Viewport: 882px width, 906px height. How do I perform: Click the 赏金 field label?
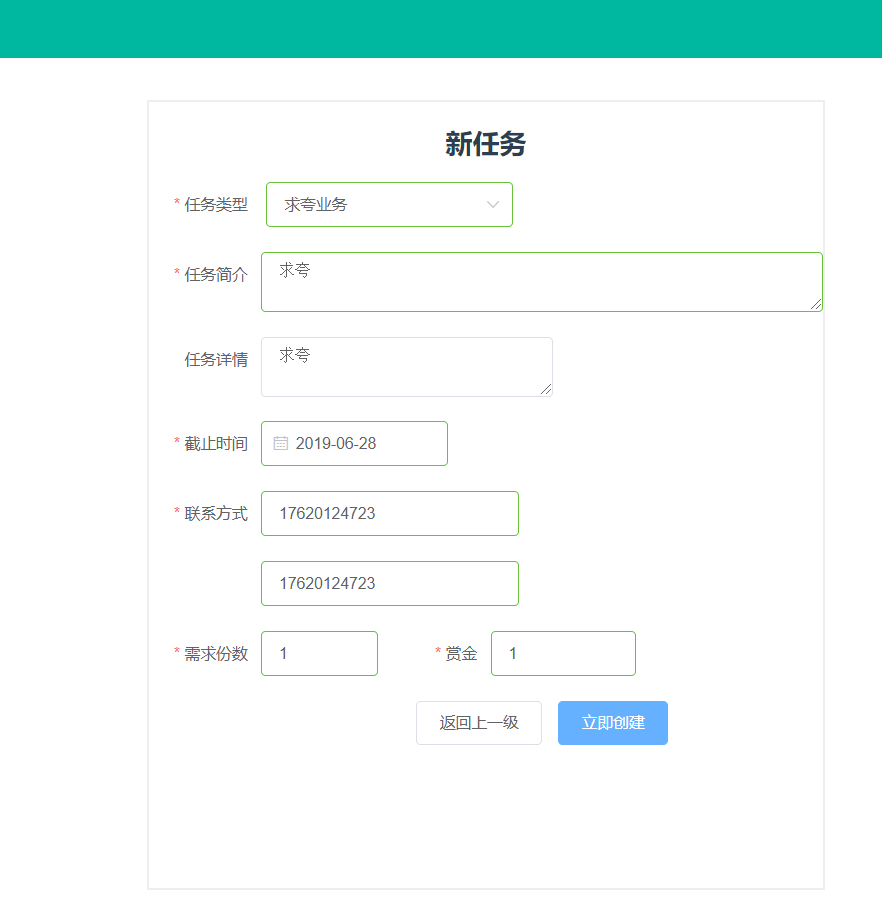click(461, 653)
